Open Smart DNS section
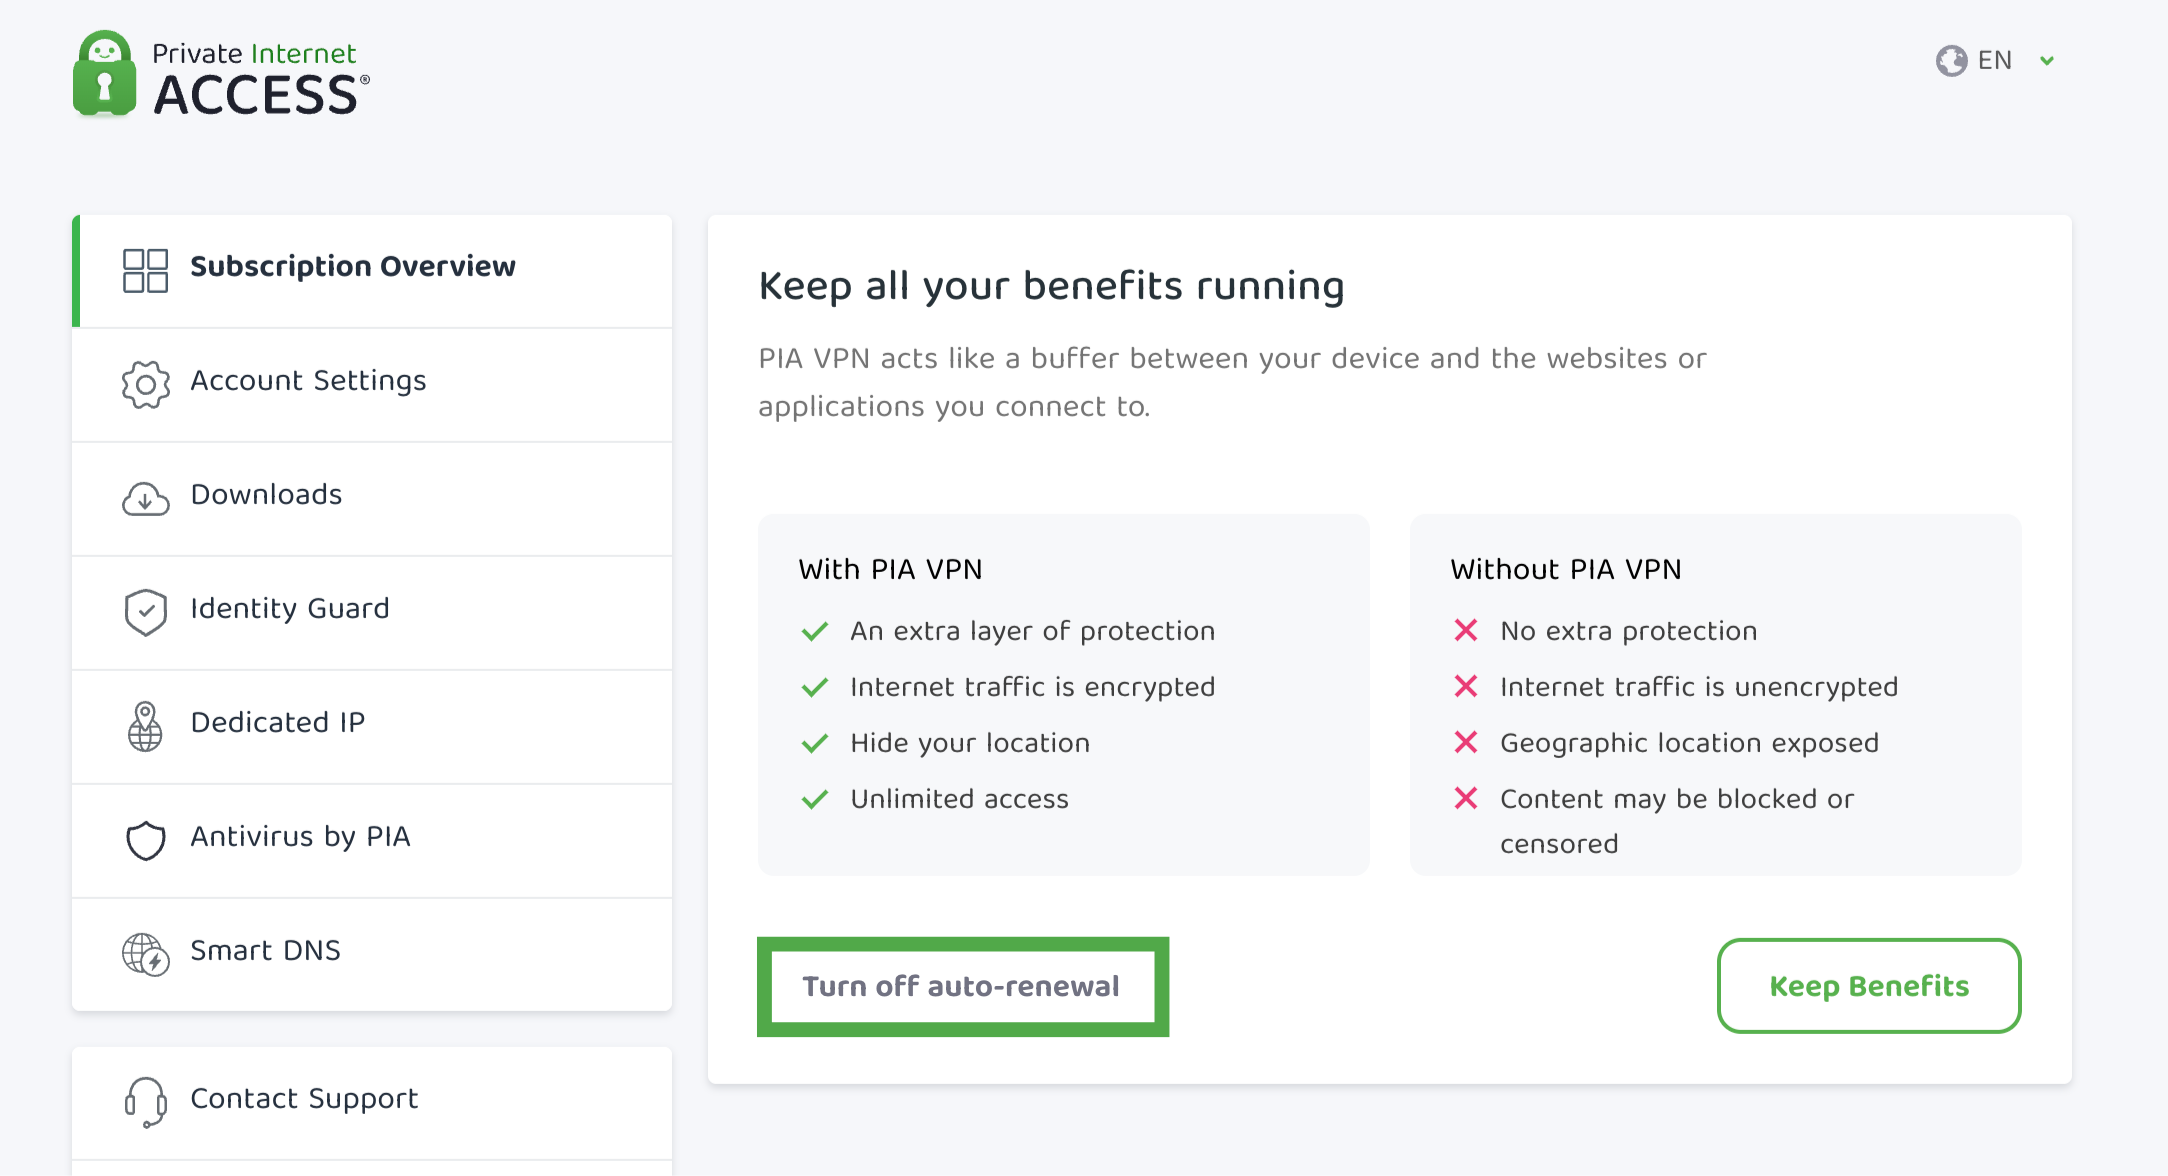 point(372,954)
